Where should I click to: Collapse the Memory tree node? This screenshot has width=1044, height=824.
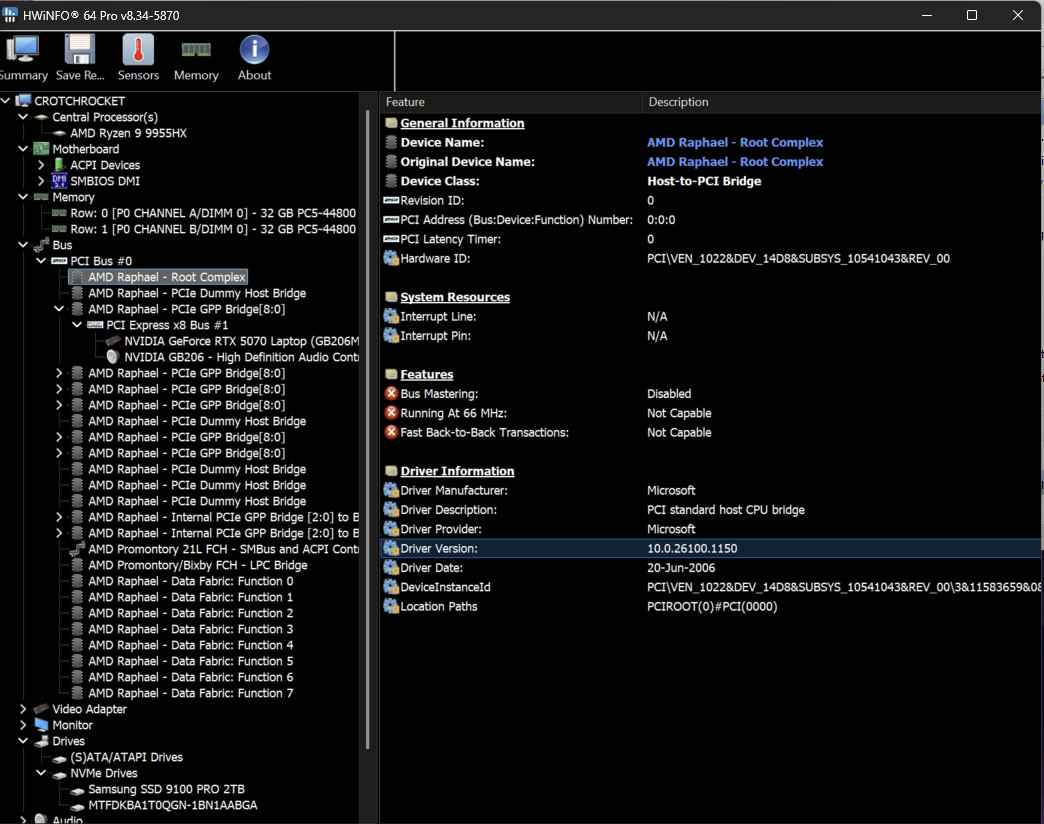tap(23, 197)
